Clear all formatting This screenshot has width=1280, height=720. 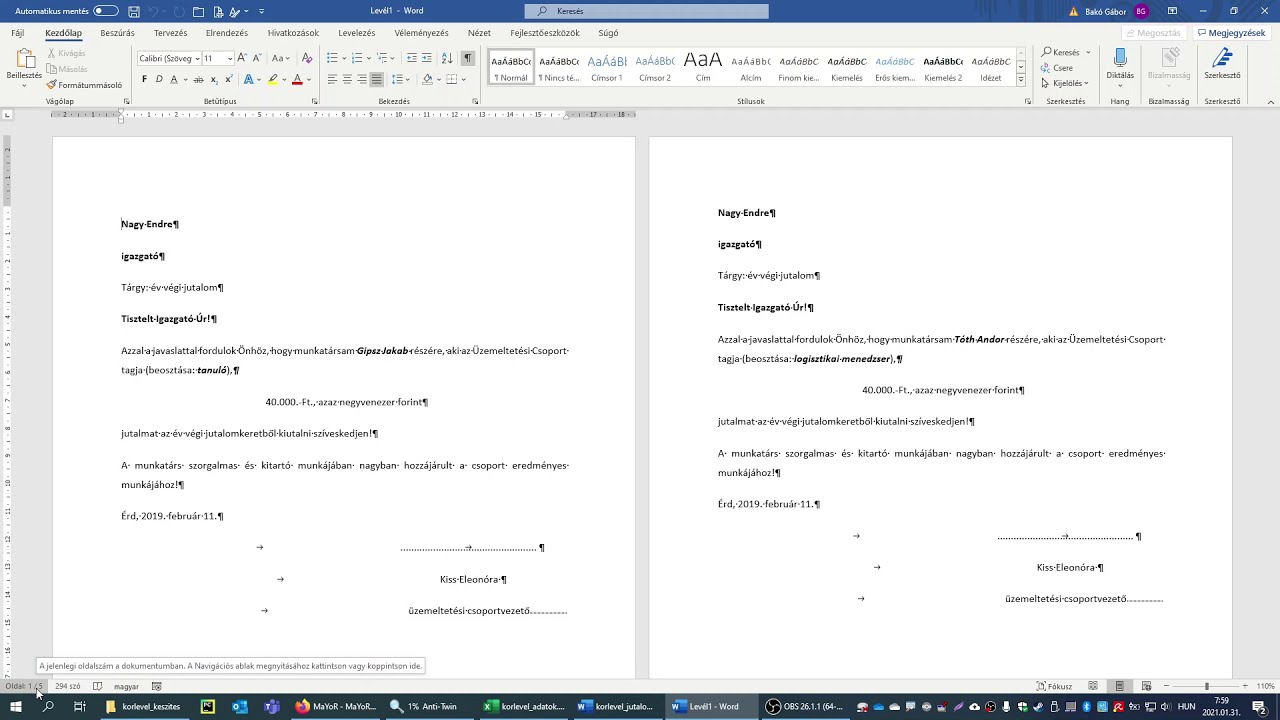click(x=307, y=58)
